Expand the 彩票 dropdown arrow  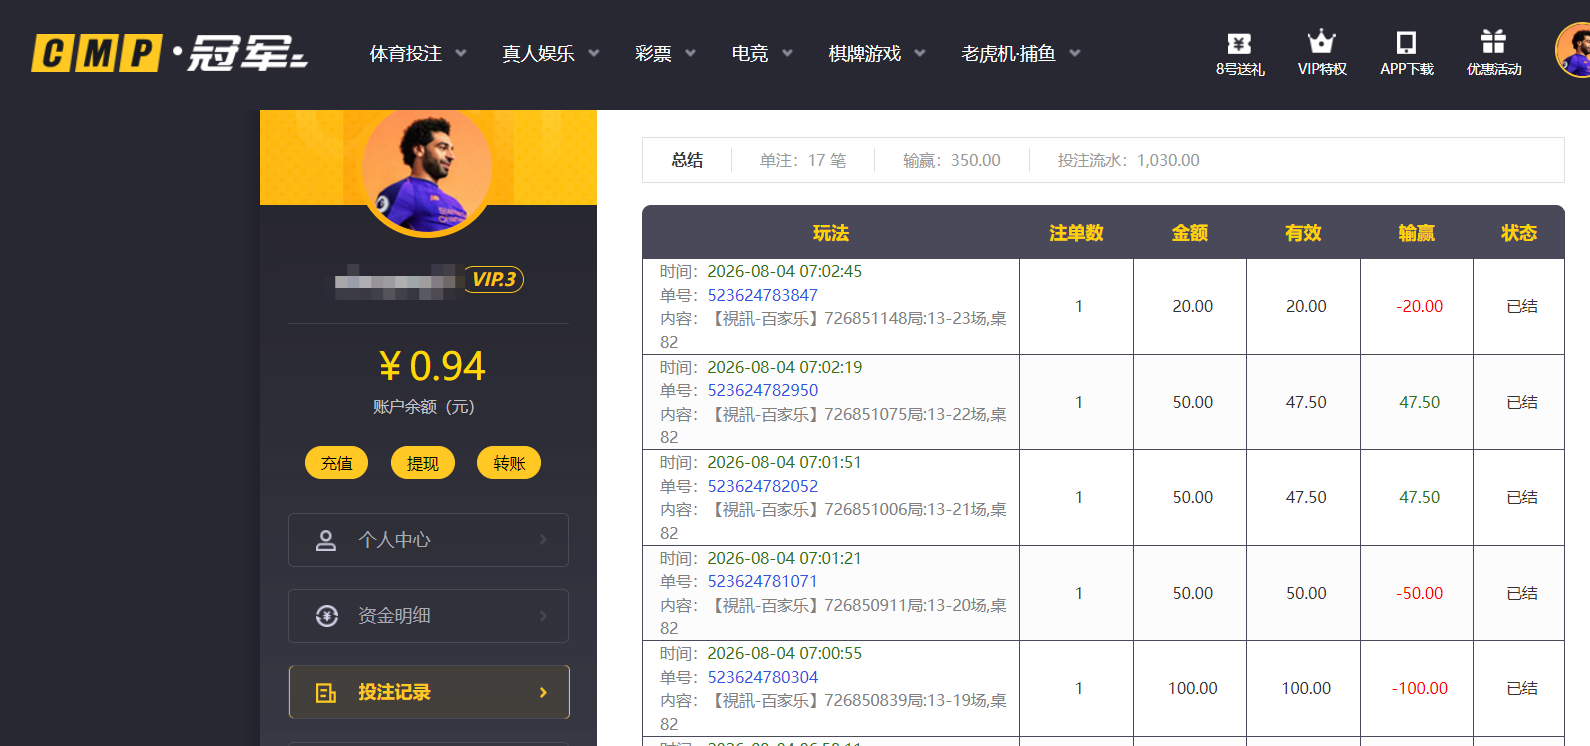click(x=690, y=53)
